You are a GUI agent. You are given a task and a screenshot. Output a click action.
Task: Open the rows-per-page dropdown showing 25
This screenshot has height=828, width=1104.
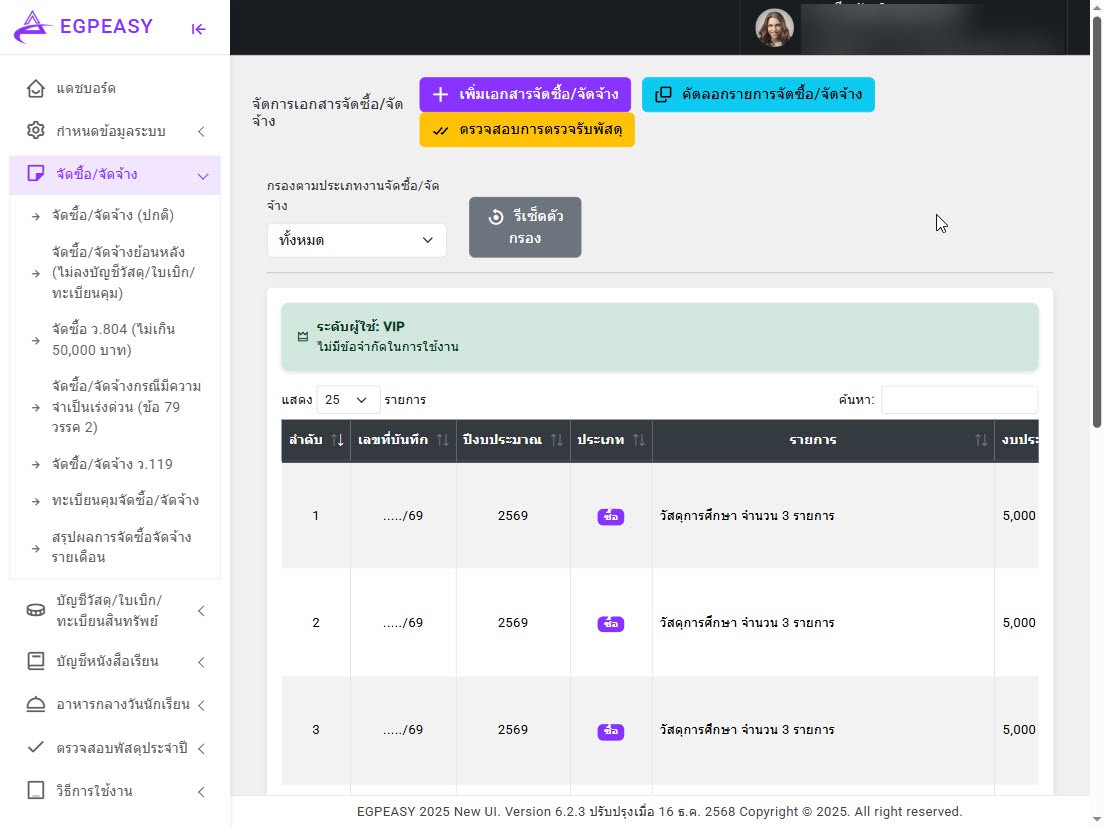coord(348,400)
